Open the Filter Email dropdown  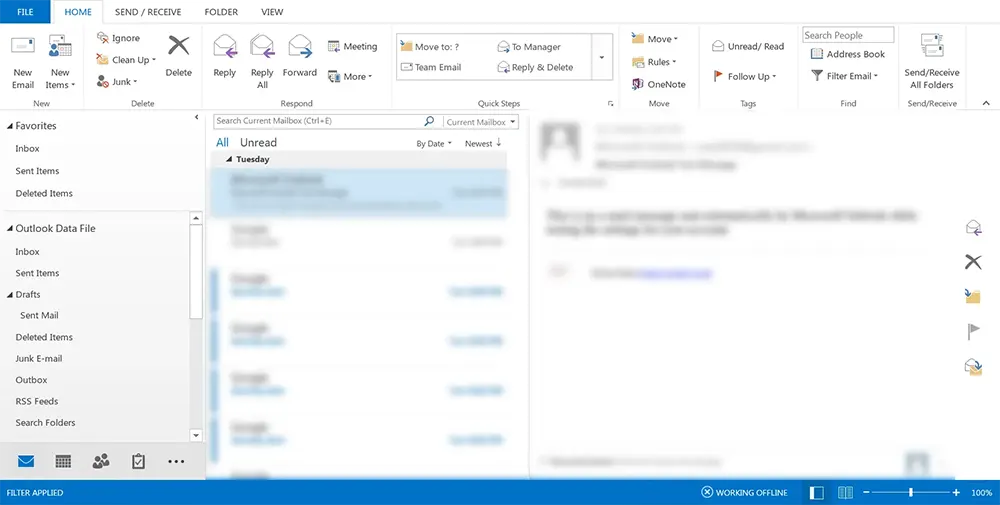(844, 76)
